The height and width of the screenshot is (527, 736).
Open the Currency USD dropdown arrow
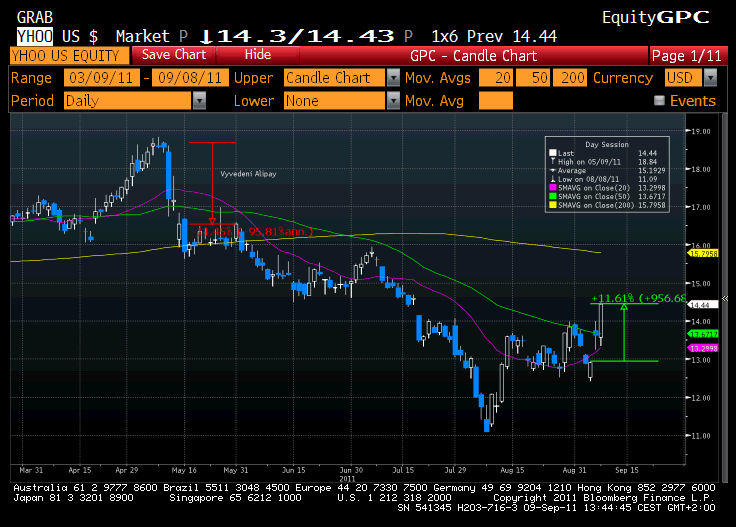[711, 78]
